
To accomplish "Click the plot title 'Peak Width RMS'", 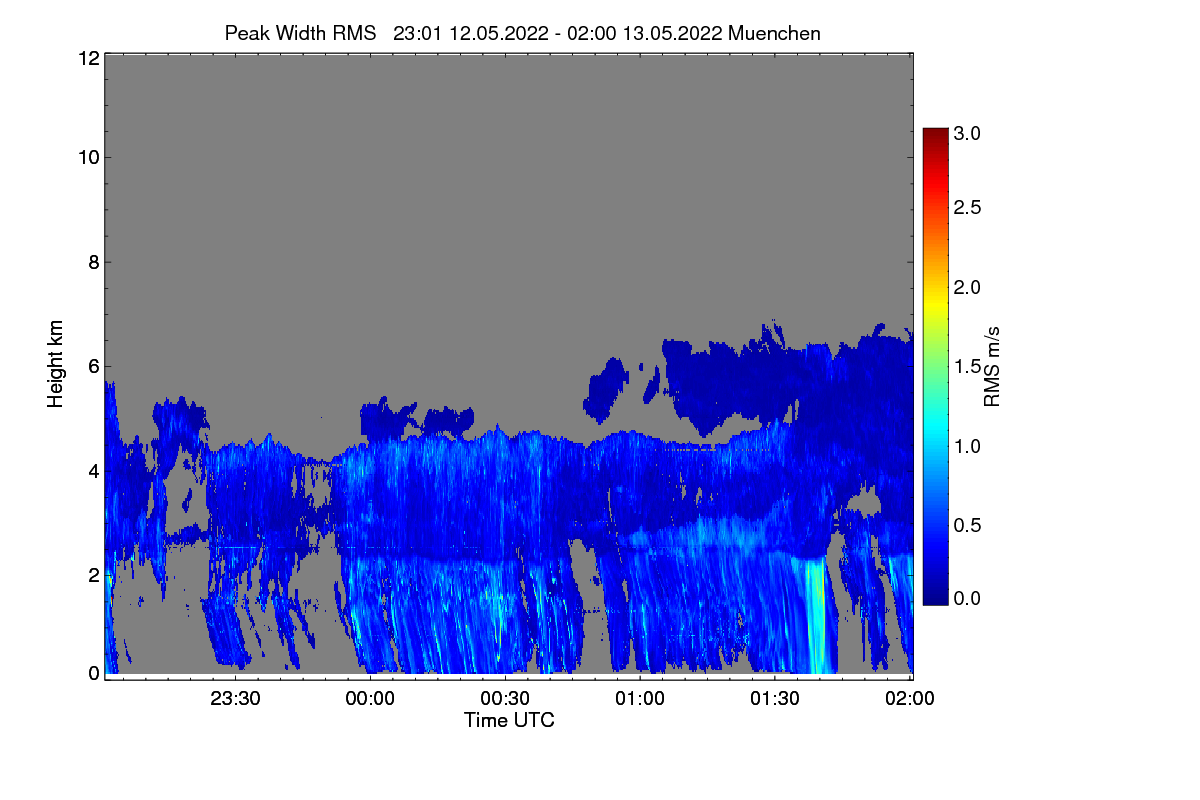I will 300,33.
